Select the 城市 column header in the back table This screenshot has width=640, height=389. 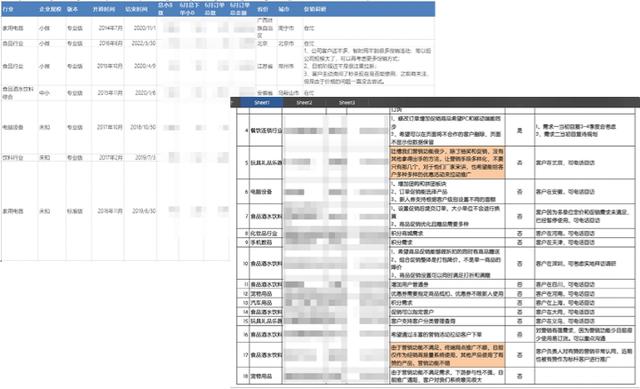[284, 9]
